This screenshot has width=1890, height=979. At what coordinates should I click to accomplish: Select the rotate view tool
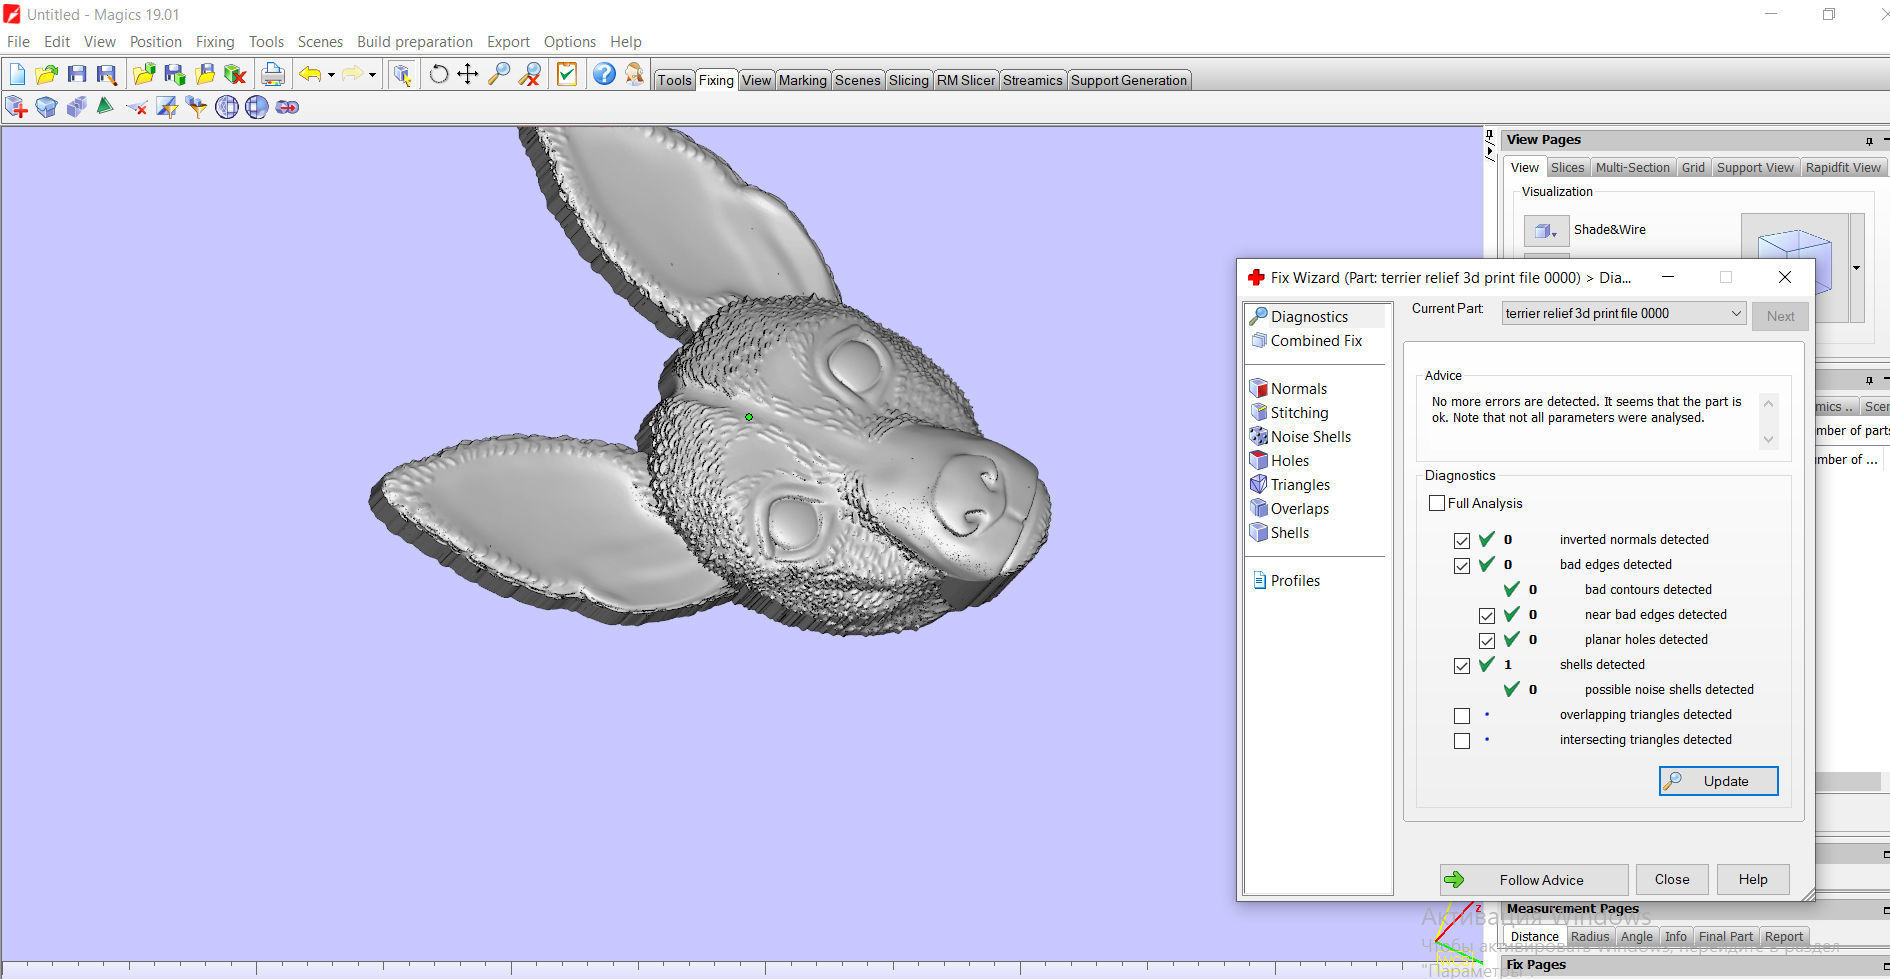438,74
